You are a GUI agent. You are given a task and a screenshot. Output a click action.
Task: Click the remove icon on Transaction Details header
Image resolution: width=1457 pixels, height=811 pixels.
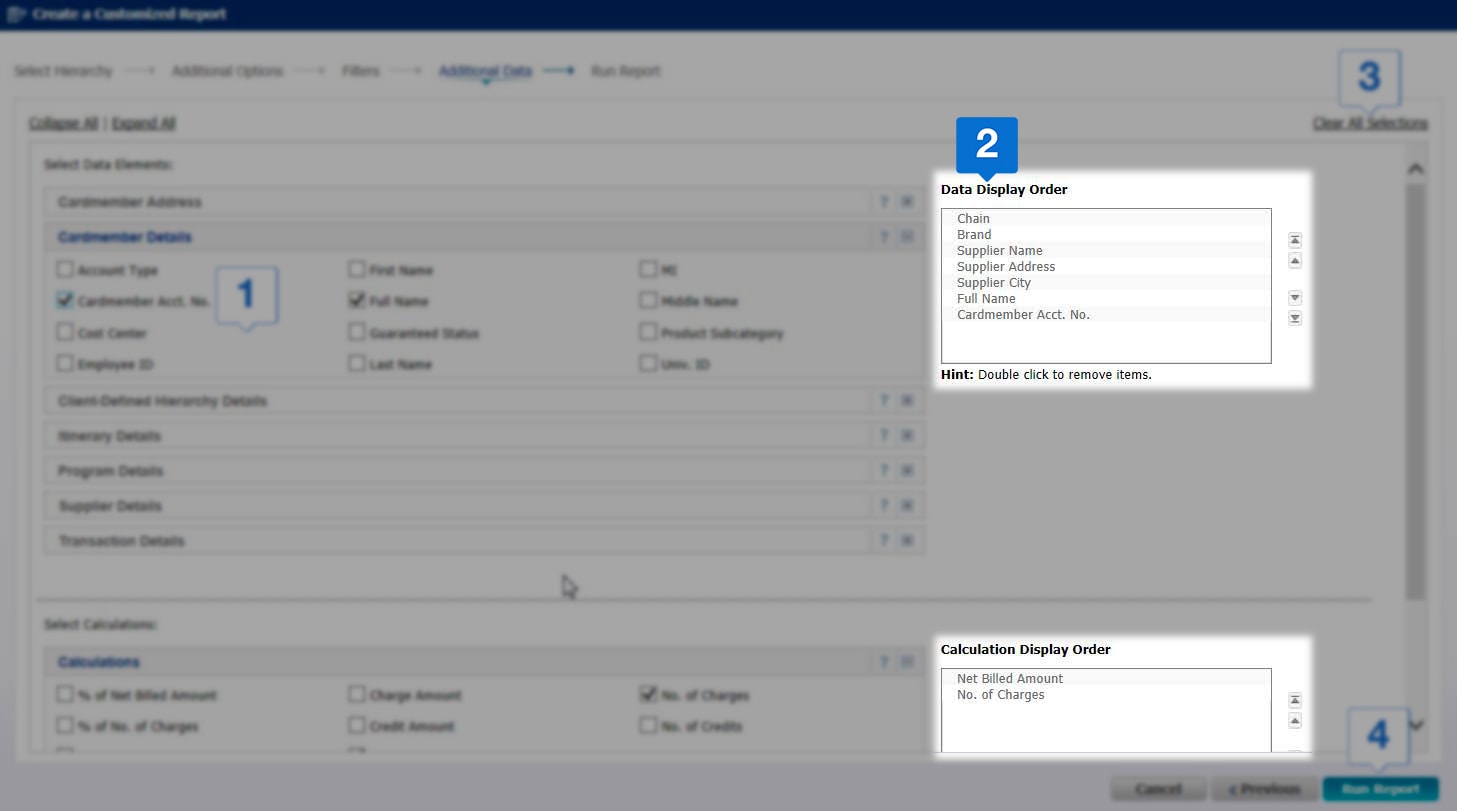point(907,540)
